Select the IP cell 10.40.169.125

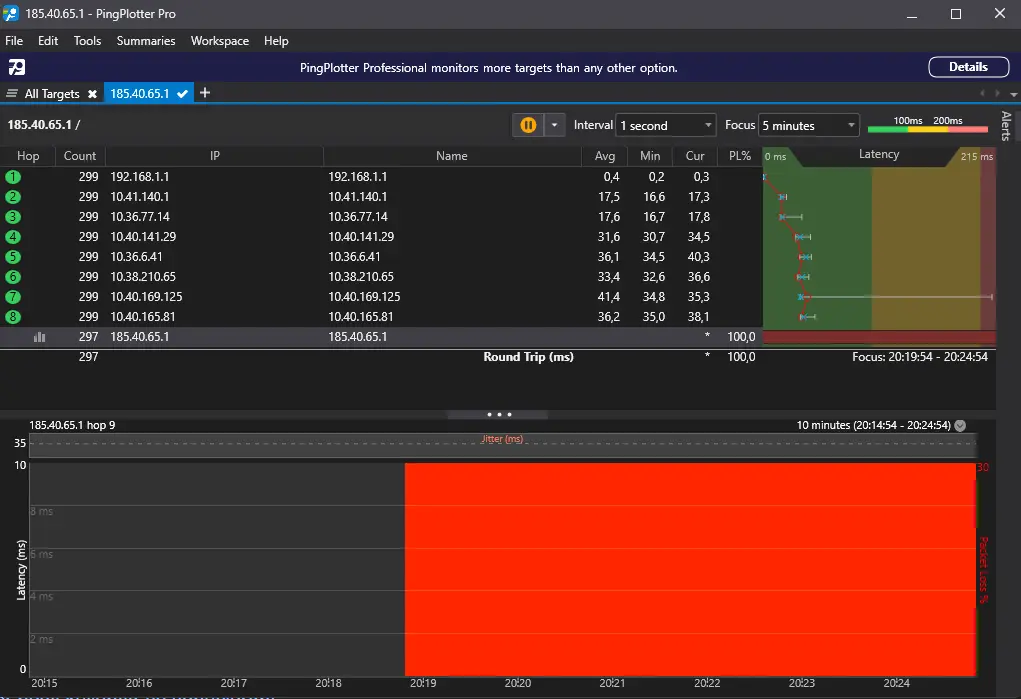click(147, 297)
